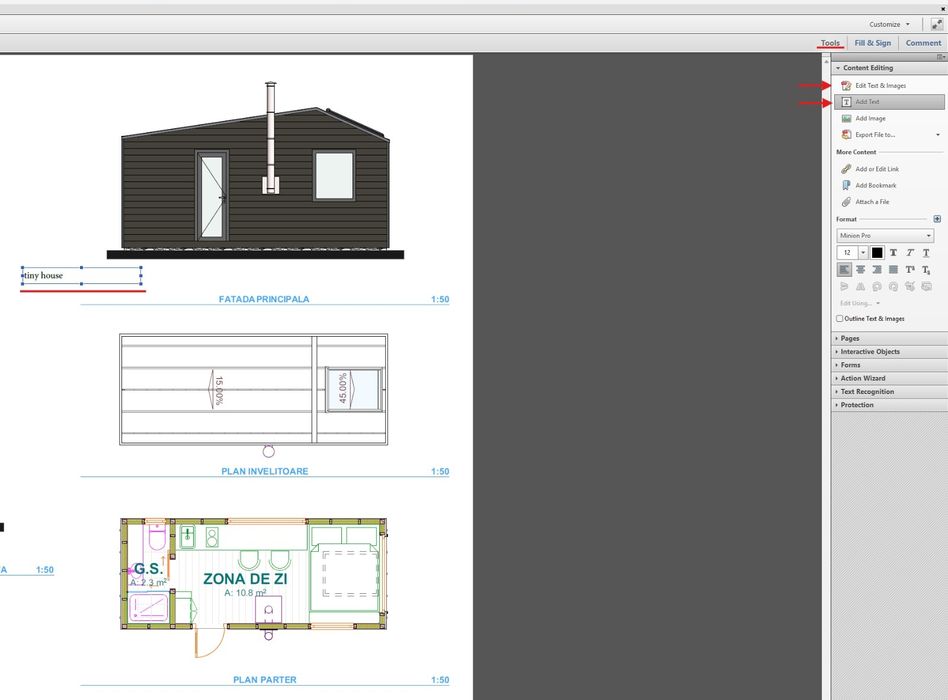Click the font size input field
Screen dimensions: 948x700
click(847, 253)
